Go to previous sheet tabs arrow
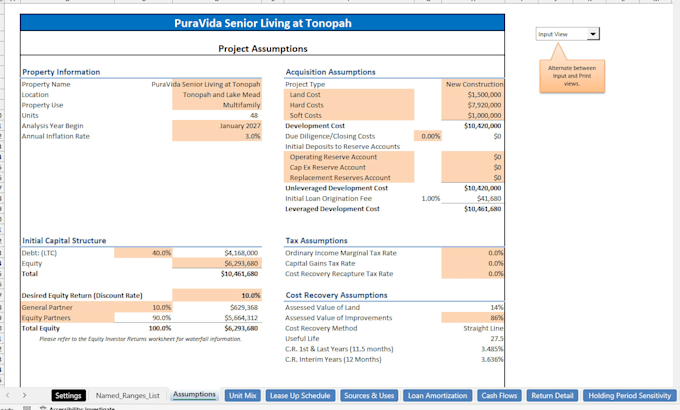680x410 pixels. (7, 395)
